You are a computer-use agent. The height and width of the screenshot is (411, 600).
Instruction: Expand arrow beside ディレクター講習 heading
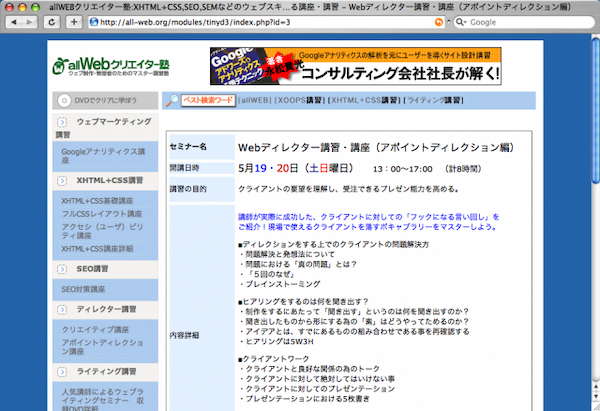coord(62,310)
